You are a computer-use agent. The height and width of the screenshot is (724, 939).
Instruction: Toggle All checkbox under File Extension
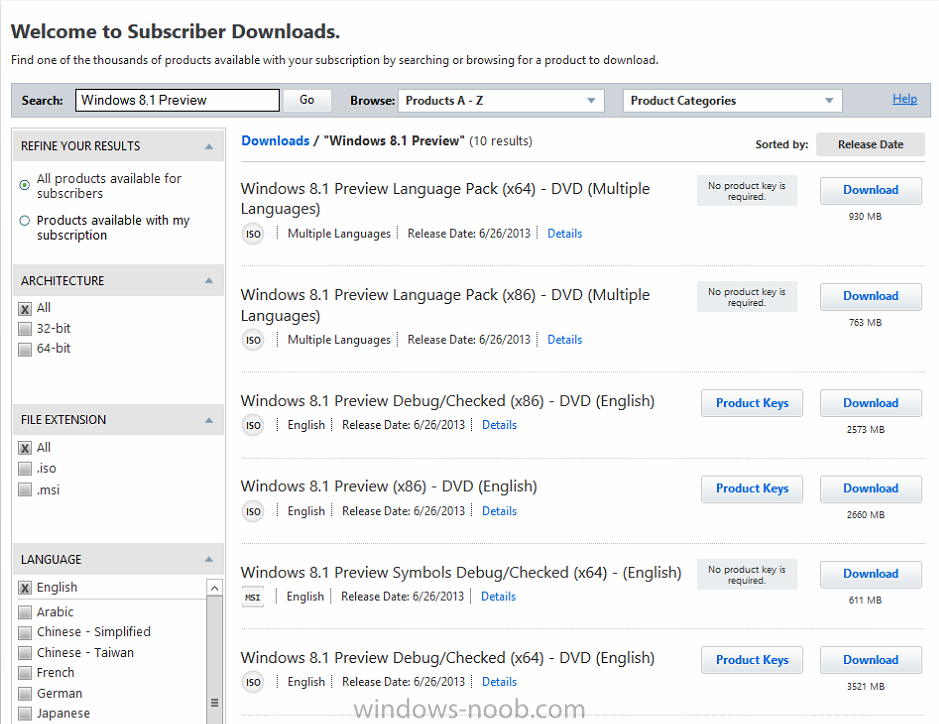click(25, 448)
